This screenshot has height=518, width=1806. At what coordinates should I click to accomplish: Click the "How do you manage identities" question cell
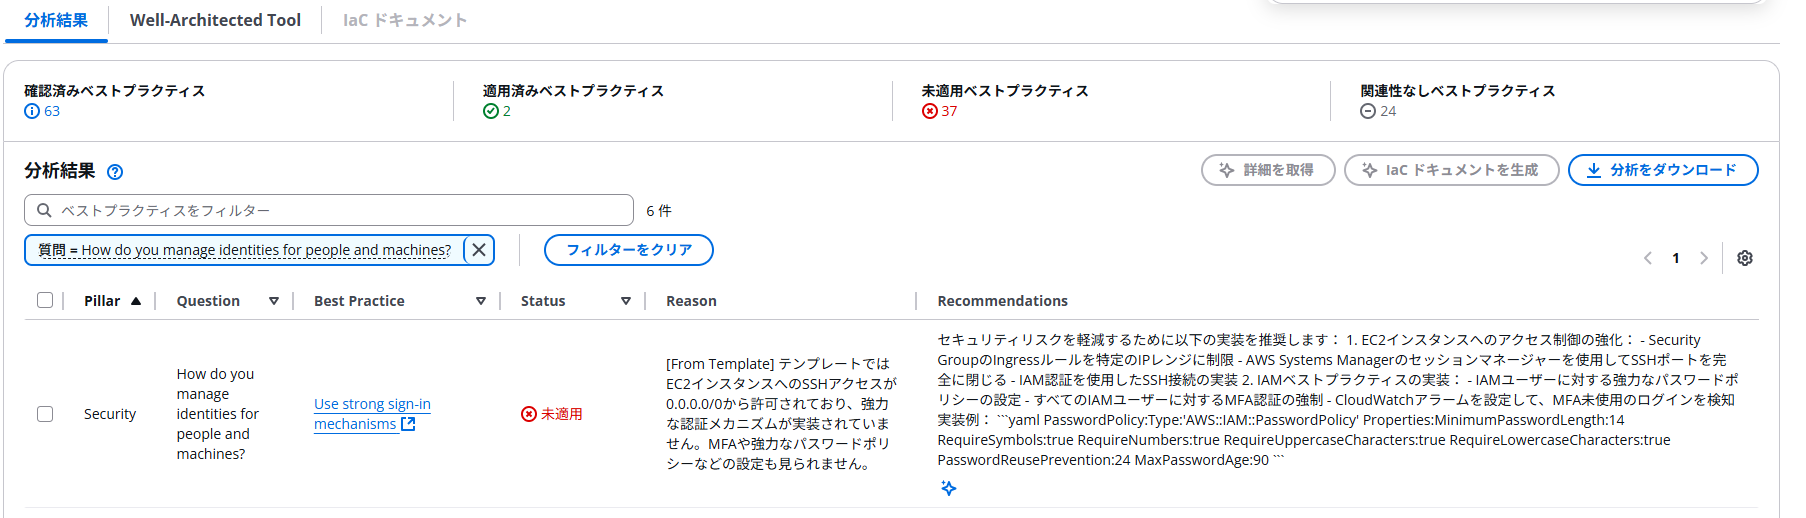(x=217, y=414)
